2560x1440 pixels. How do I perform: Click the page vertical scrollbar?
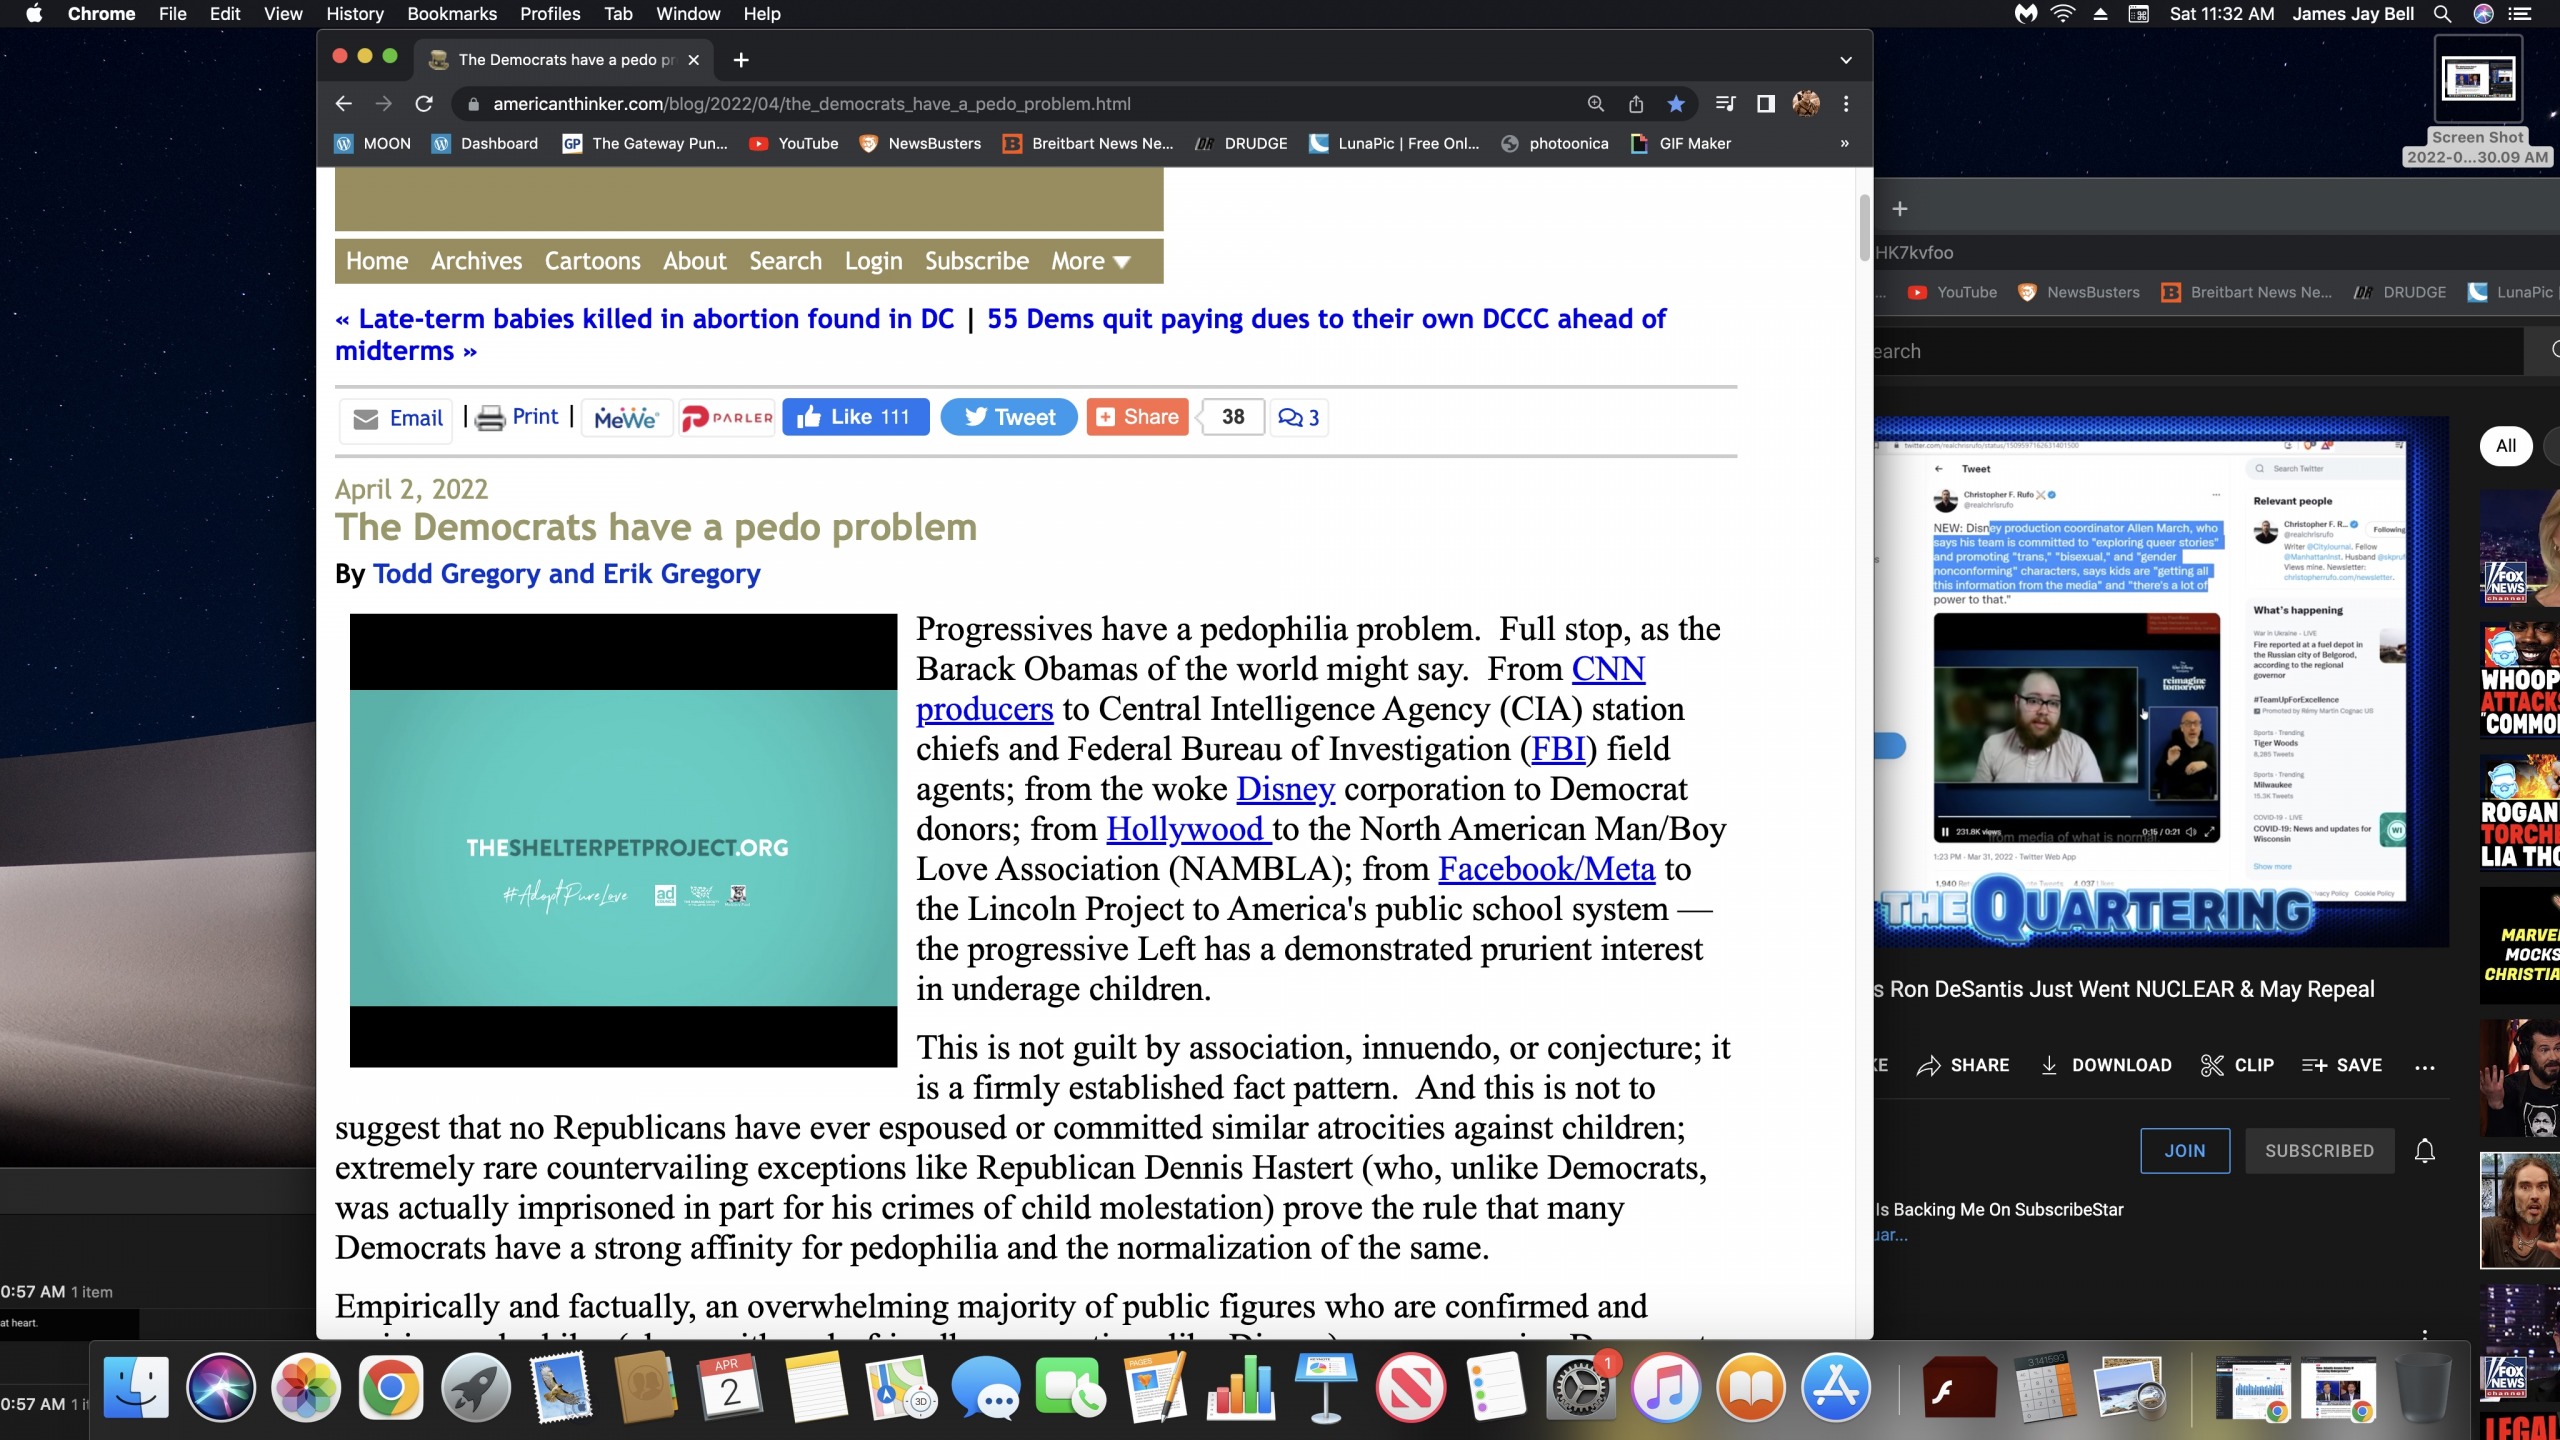click(x=1864, y=228)
